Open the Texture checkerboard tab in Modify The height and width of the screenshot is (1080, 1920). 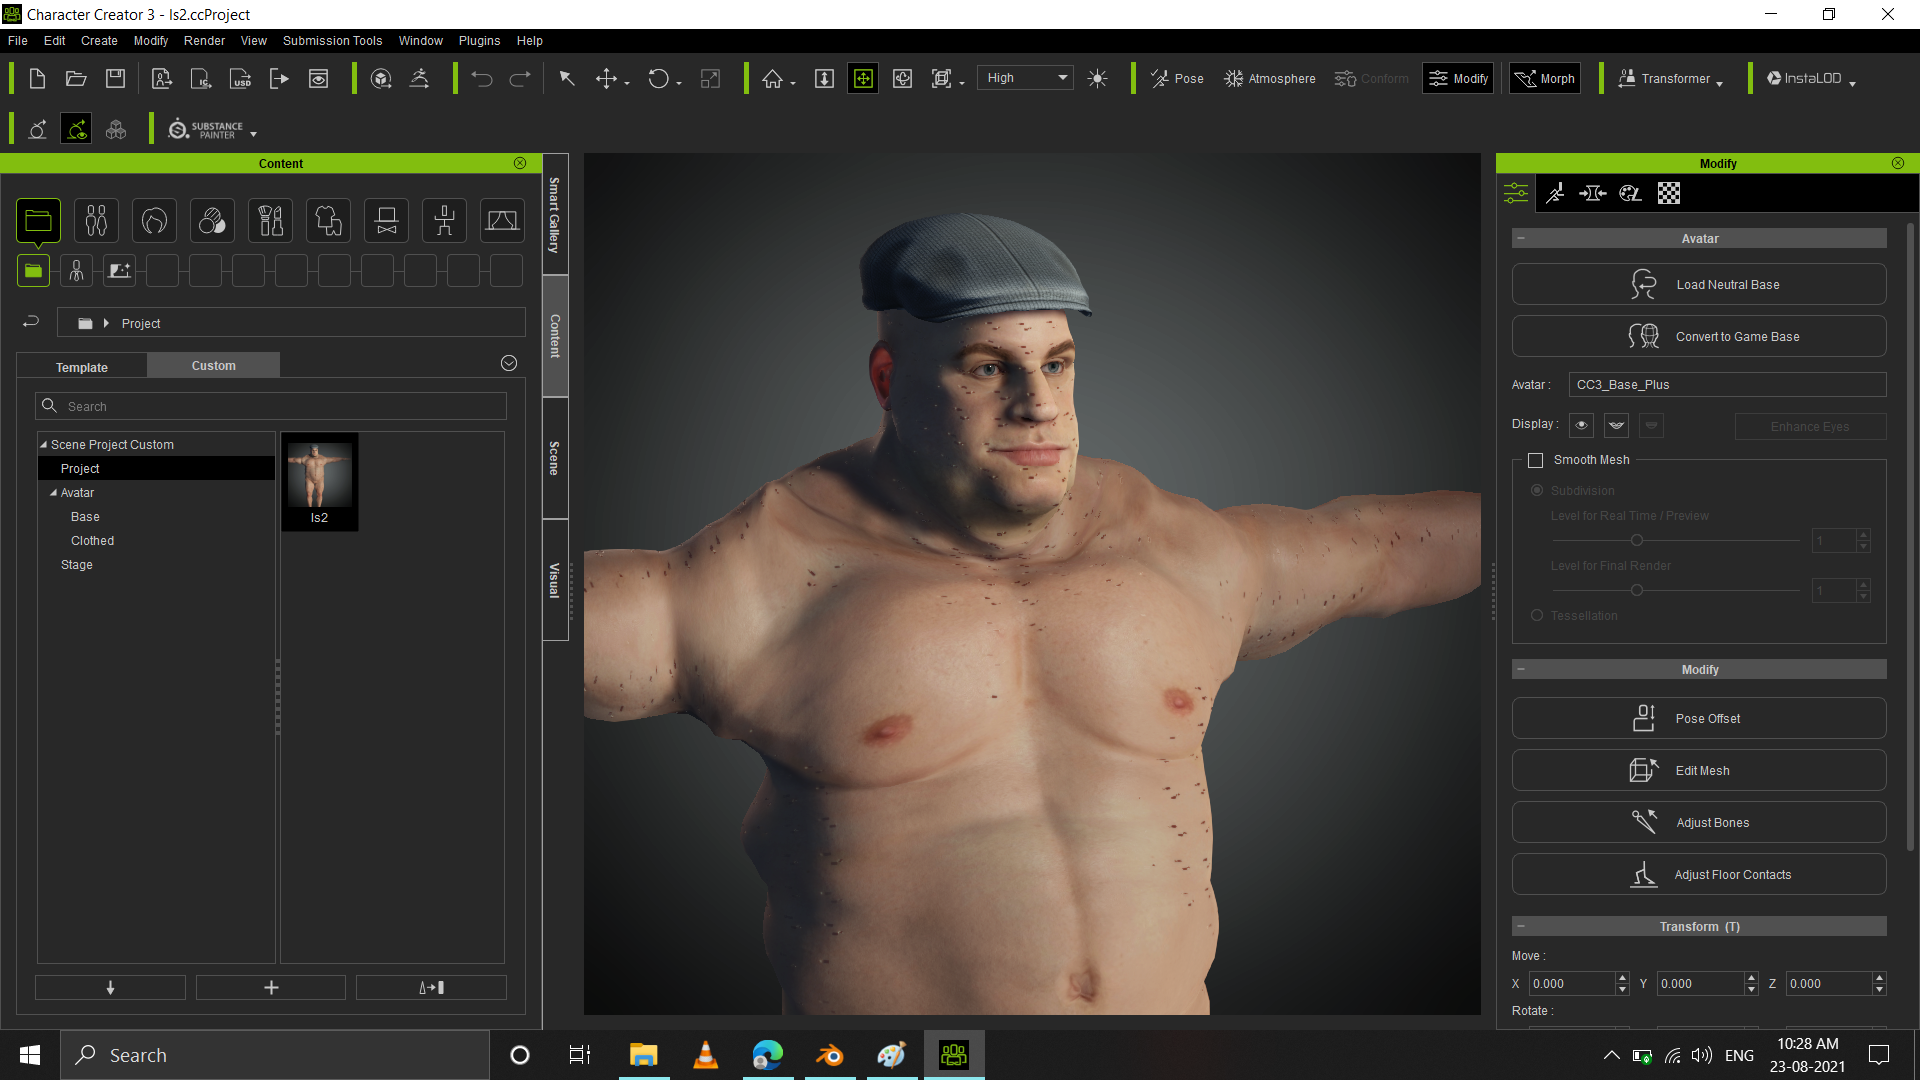pyautogui.click(x=1669, y=193)
